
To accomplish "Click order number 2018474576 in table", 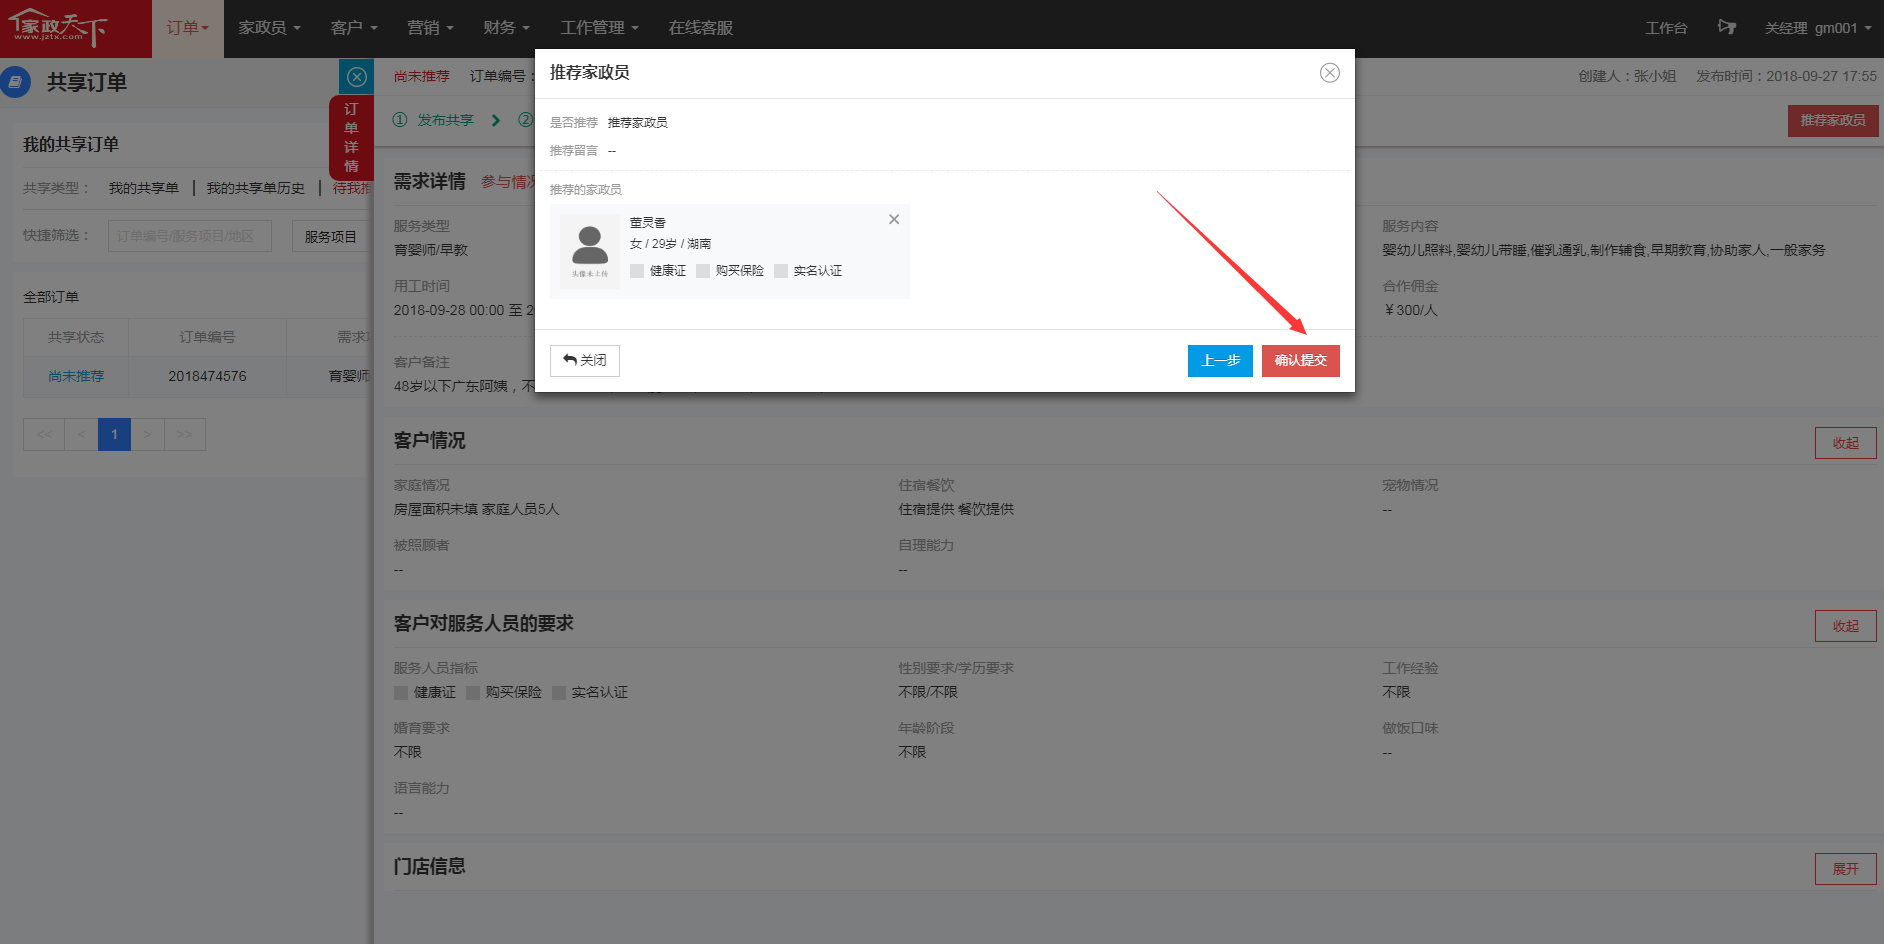I will [x=207, y=377].
